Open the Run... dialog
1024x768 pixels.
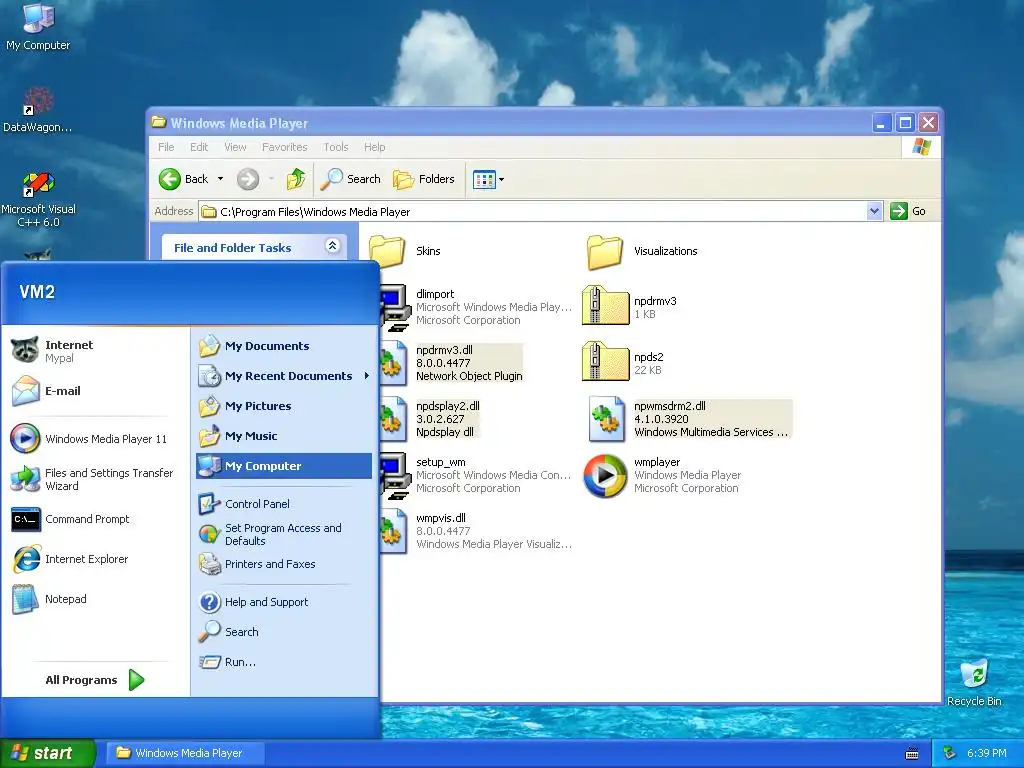(228, 662)
